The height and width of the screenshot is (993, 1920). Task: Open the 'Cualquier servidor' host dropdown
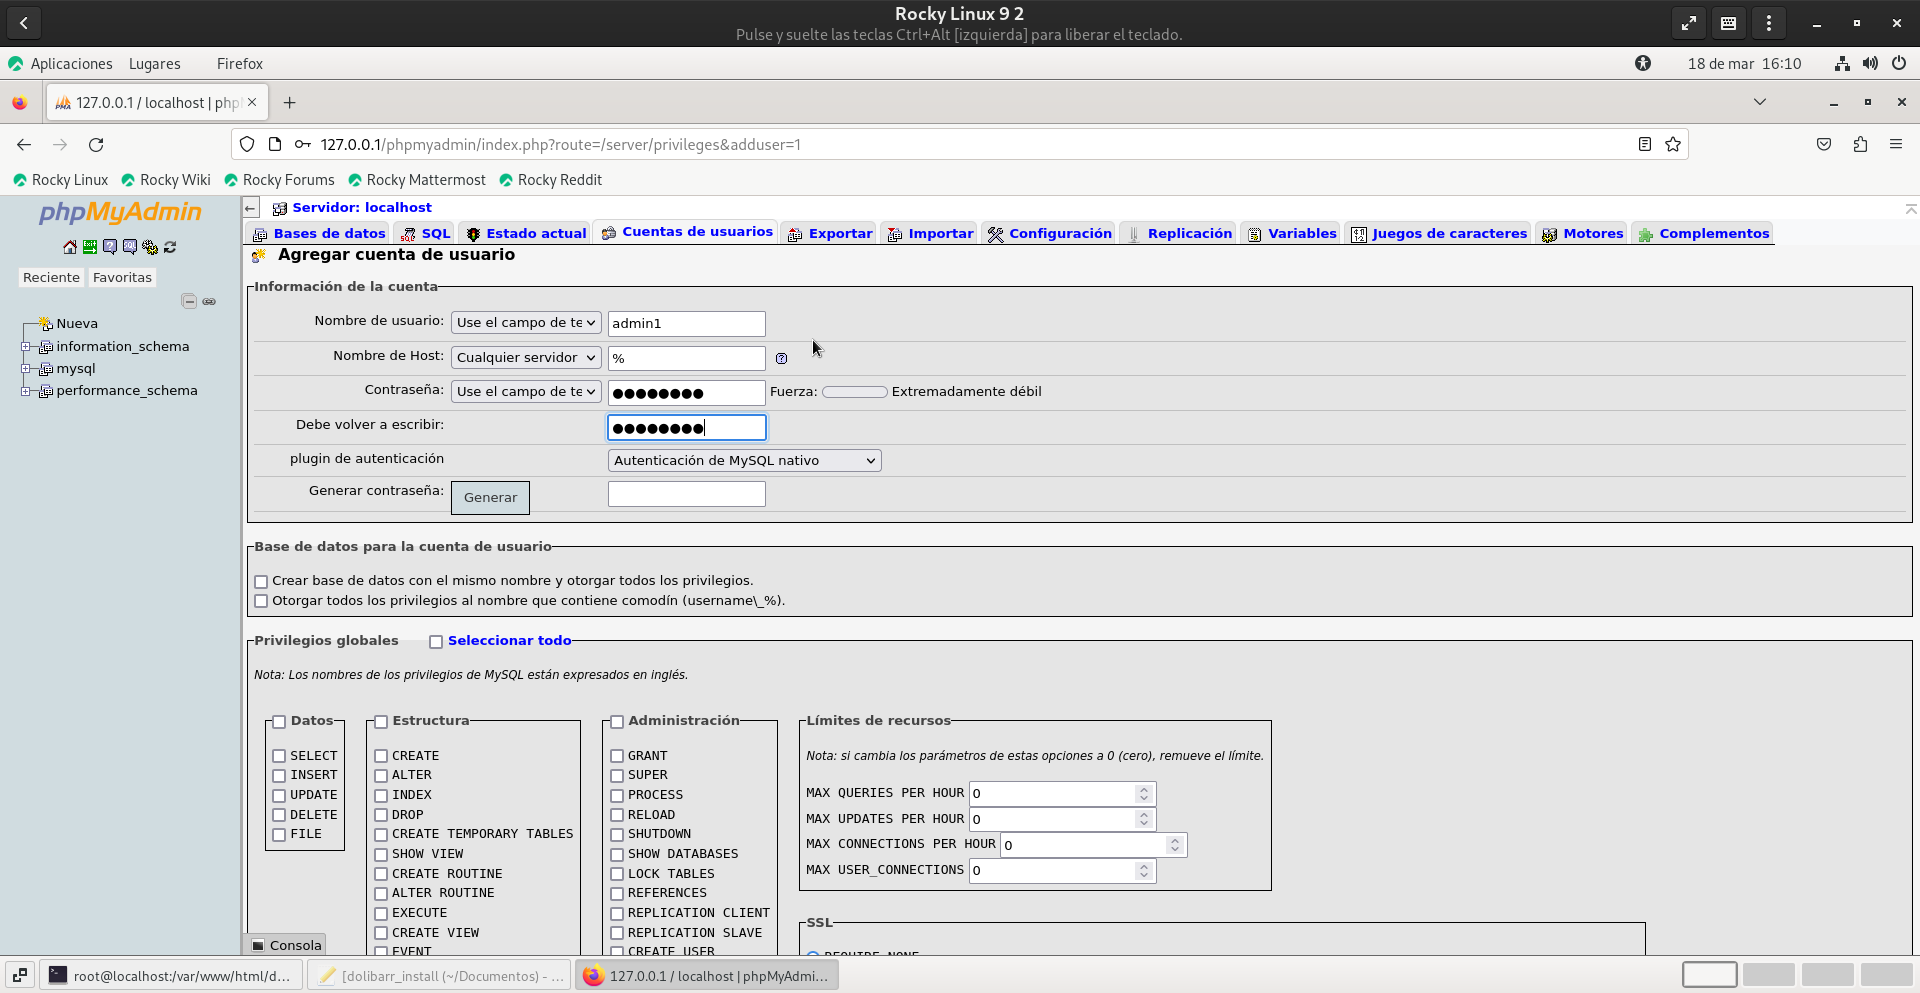pyautogui.click(x=526, y=358)
